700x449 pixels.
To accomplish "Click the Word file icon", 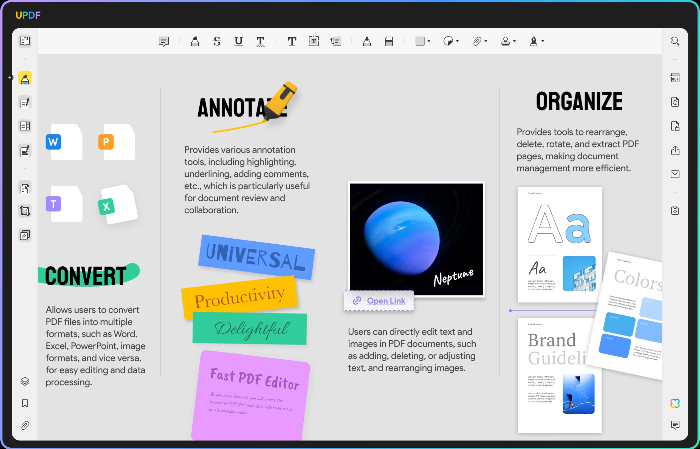I will [64, 142].
